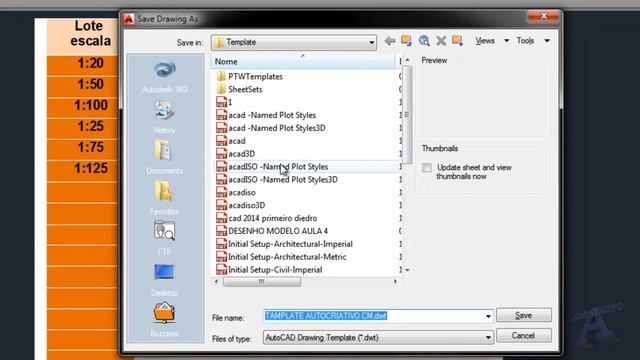
Task: Select the PTWTemplates folder icon
Action: 221,76
